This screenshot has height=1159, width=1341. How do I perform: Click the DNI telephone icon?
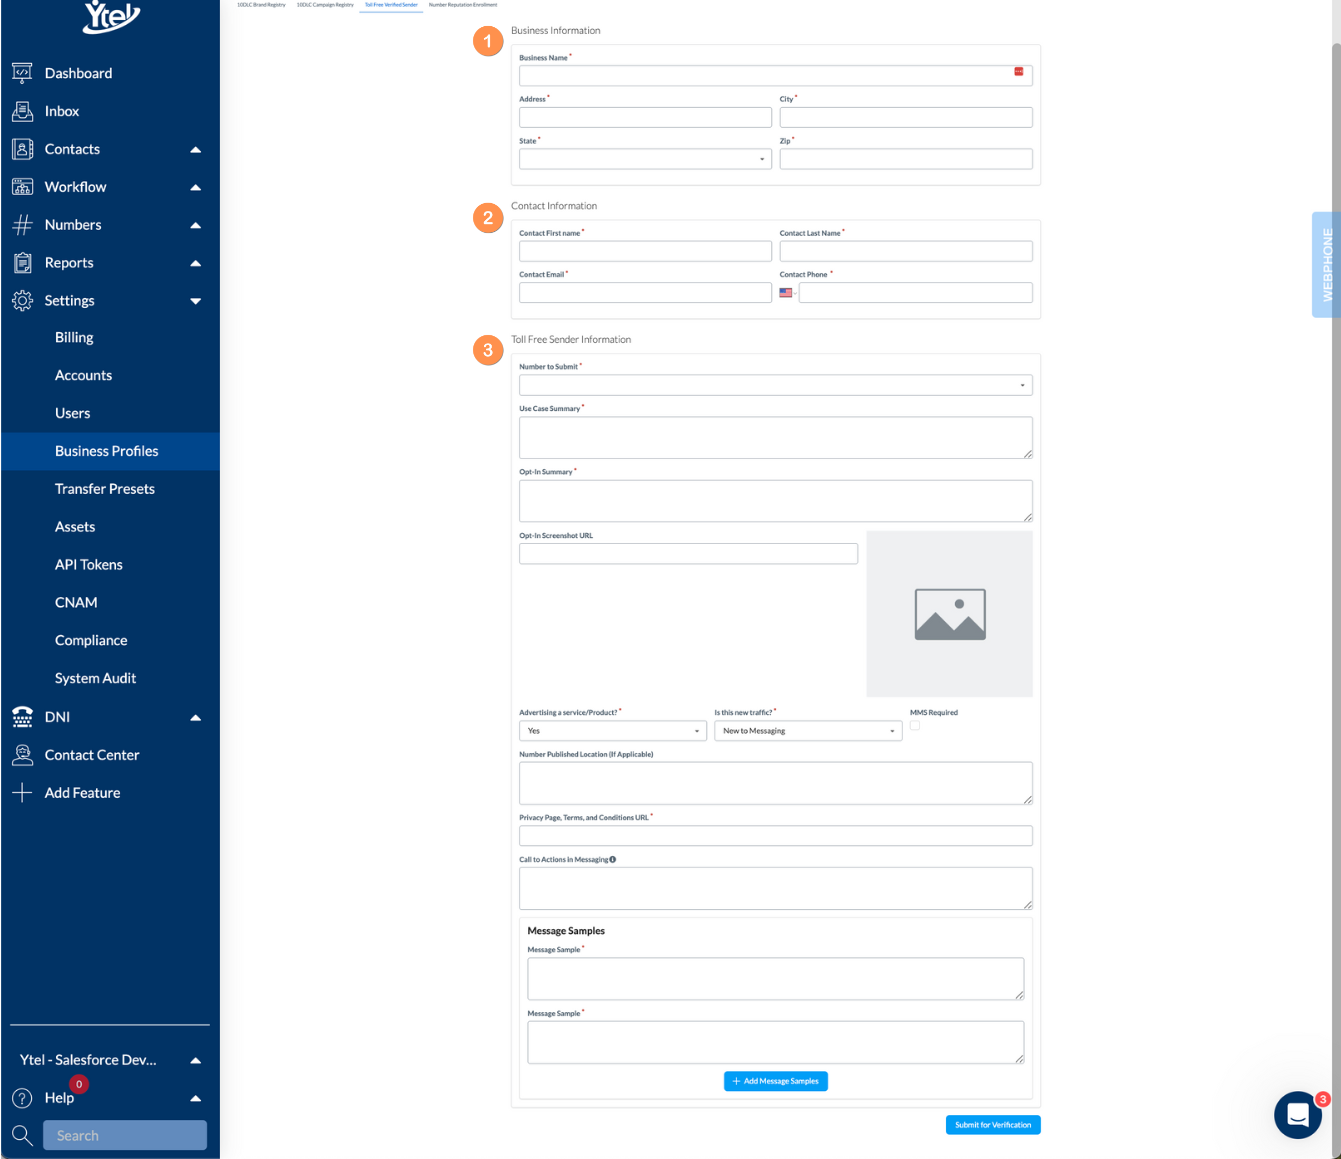22,716
